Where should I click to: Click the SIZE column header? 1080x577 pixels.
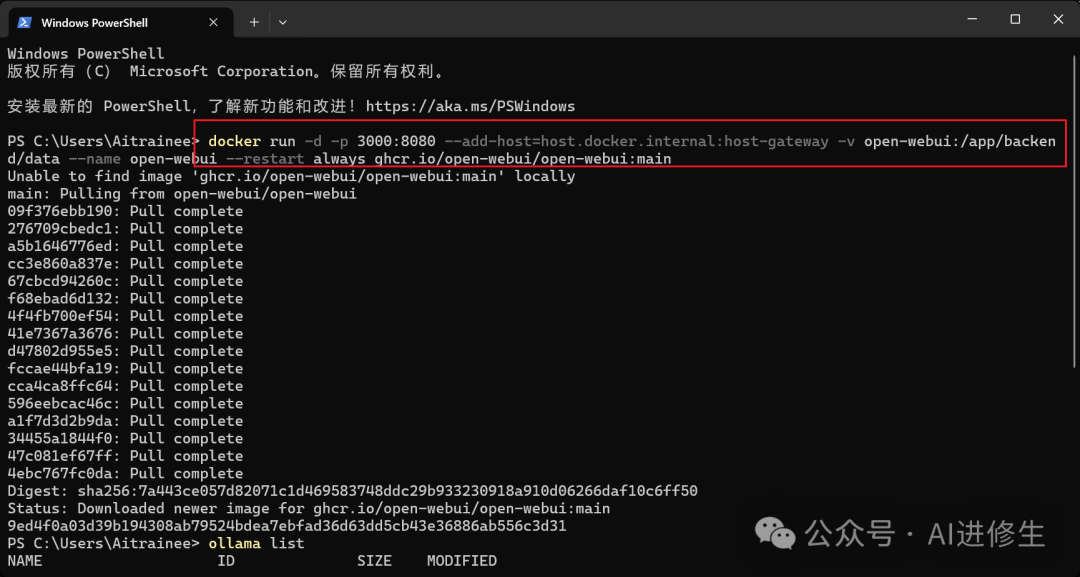[x=374, y=560]
